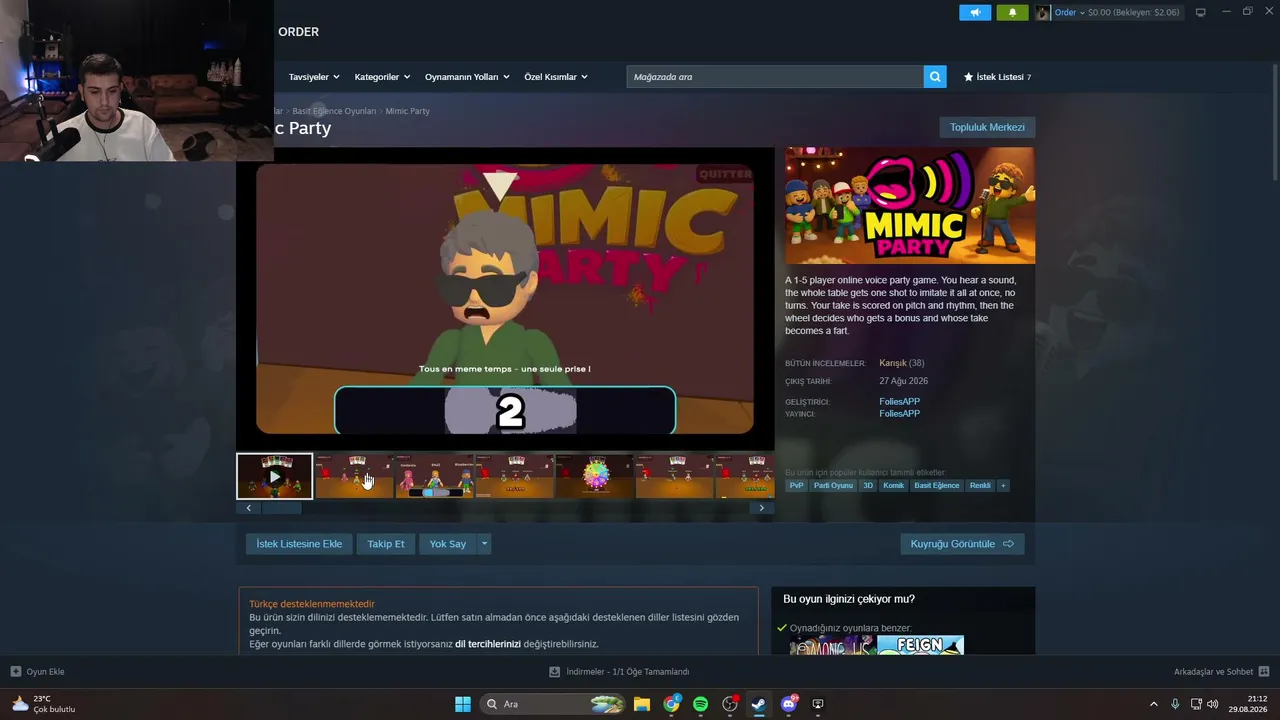This screenshot has height=720, width=1280.
Task: Click Kuyruğu Görüntüle queue button
Action: point(962,544)
